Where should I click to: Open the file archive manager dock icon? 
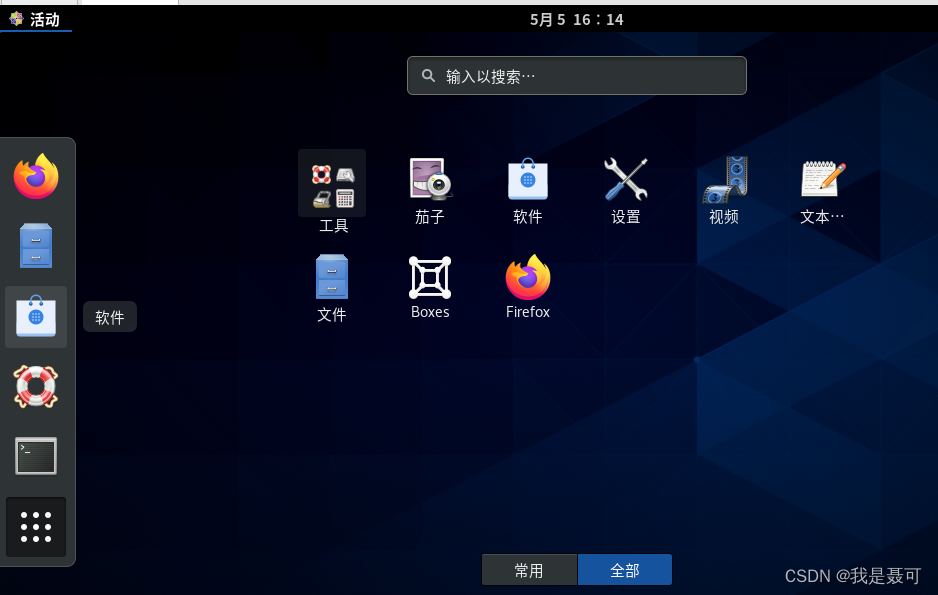(36, 245)
